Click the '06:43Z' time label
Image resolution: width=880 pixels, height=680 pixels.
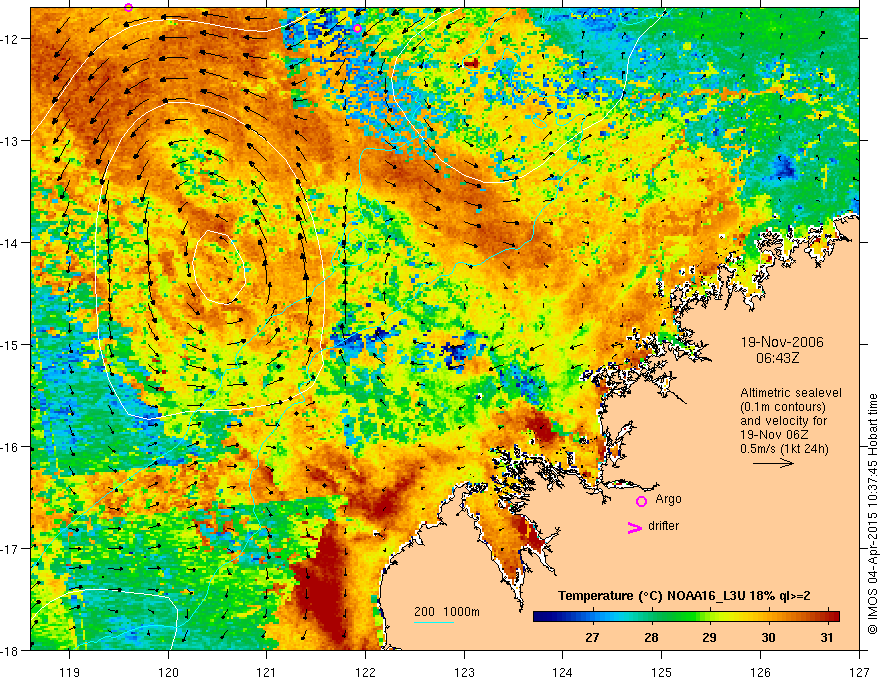tap(777, 357)
